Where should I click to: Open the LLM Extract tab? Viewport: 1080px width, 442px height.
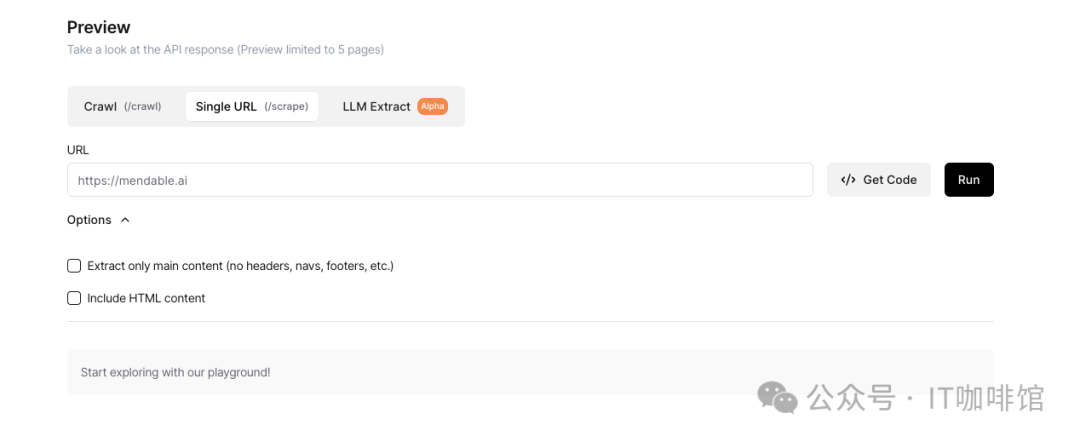coord(377,107)
